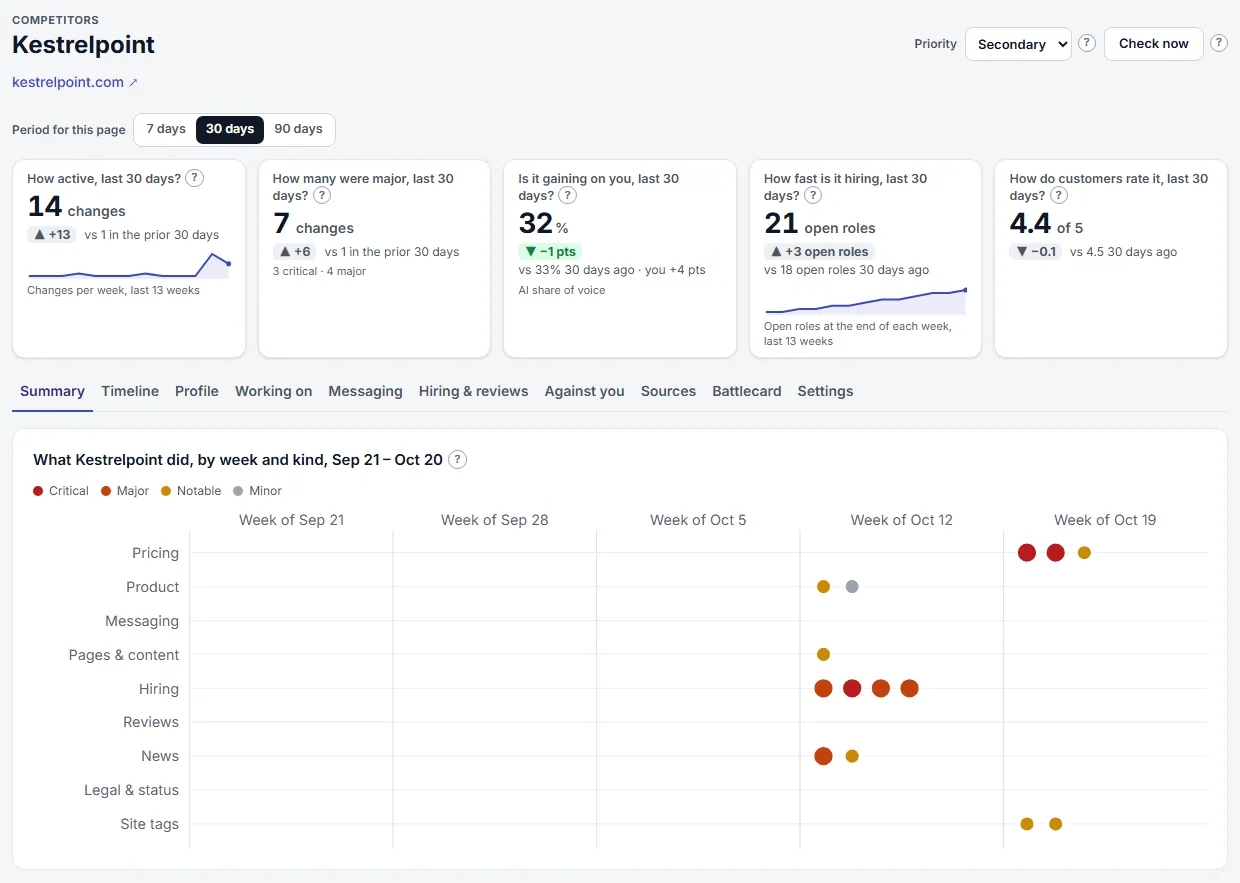
Task: Click the Minor legend entry
Action: point(257,491)
